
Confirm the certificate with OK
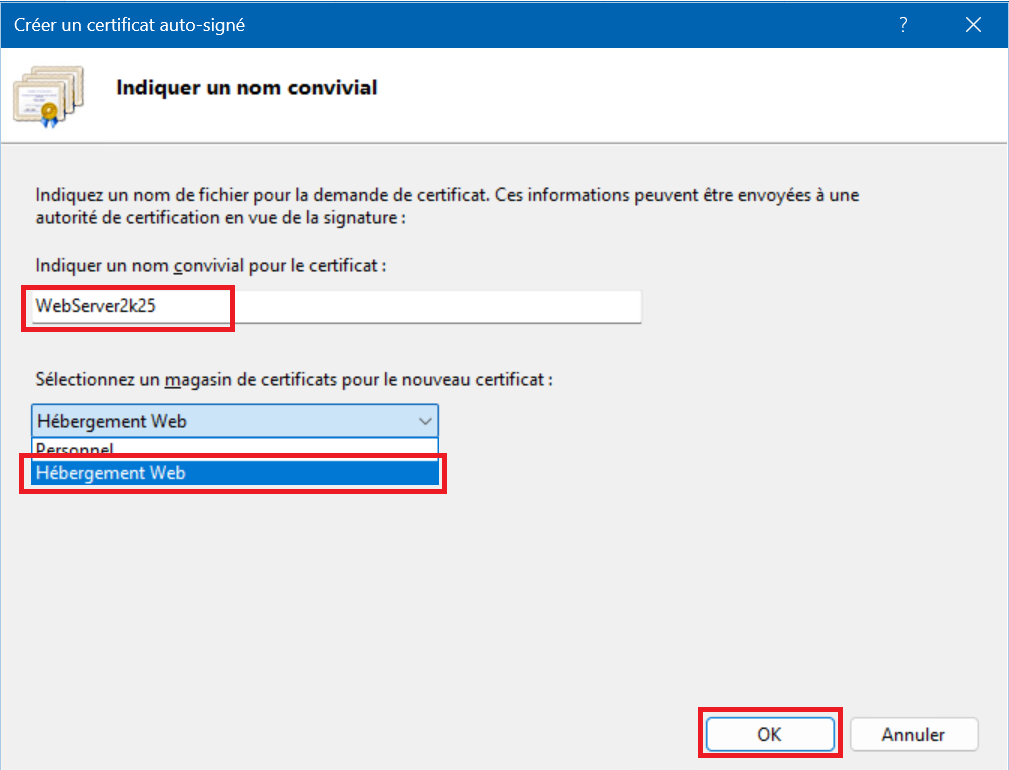[769, 734]
